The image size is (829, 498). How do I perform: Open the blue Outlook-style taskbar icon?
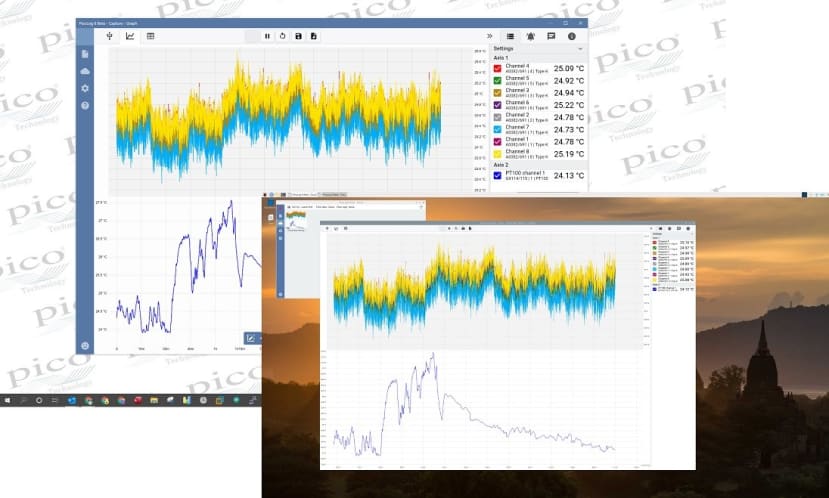(x=72, y=401)
